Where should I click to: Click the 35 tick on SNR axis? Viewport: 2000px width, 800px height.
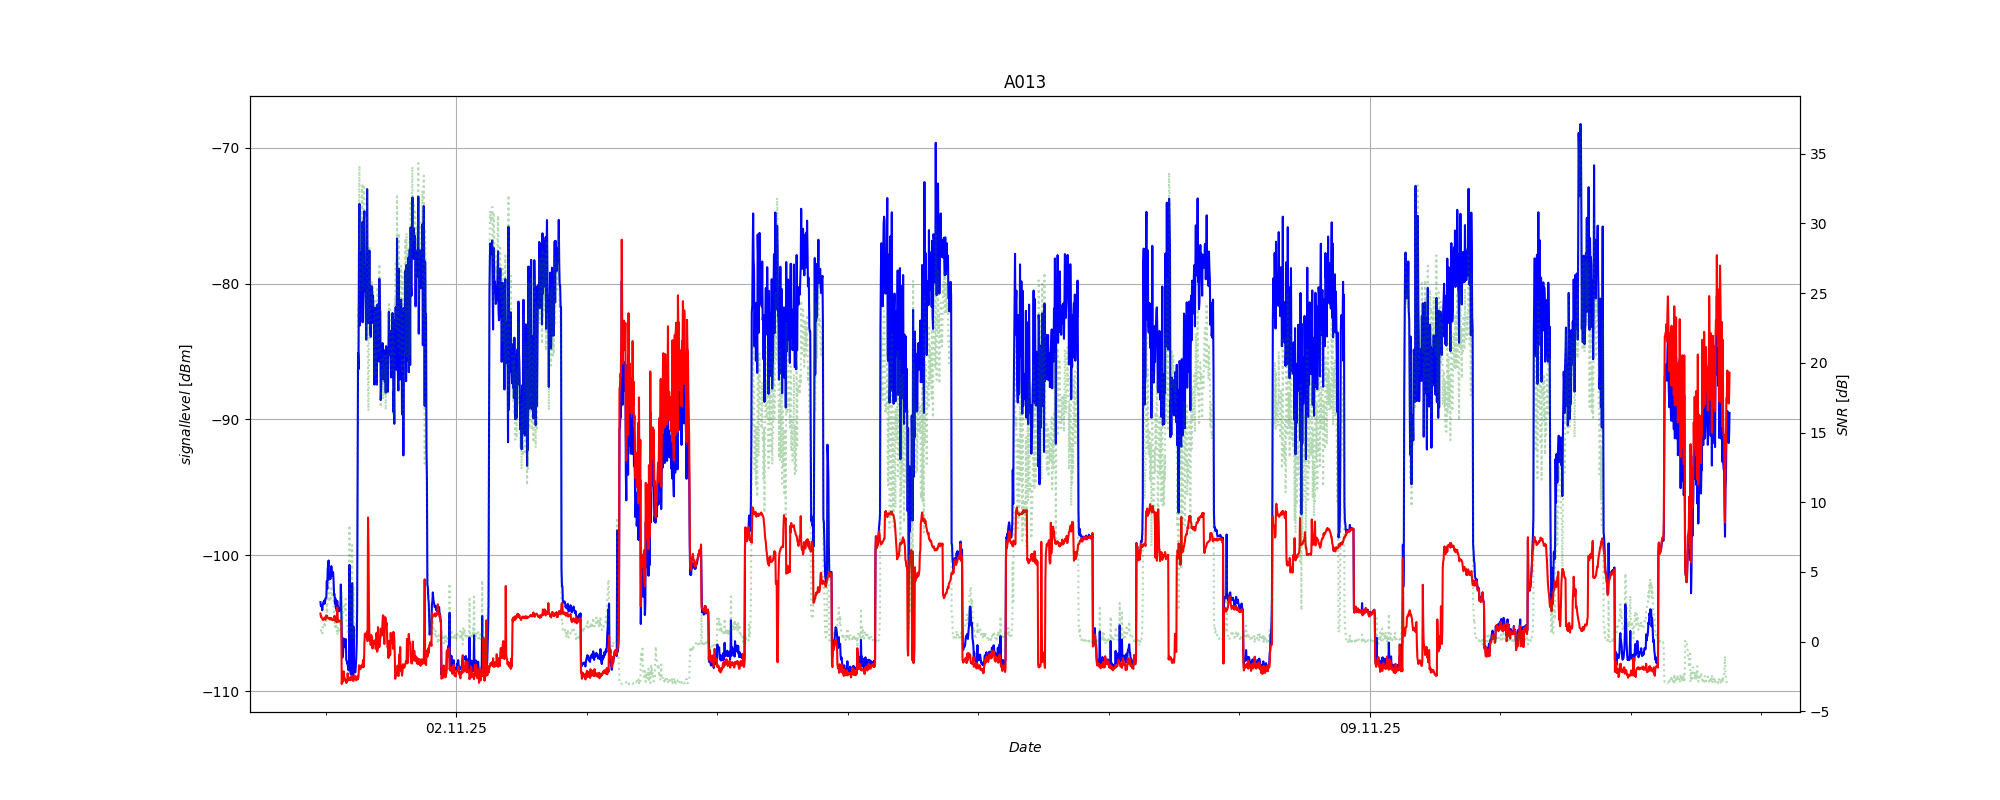coord(1817,154)
